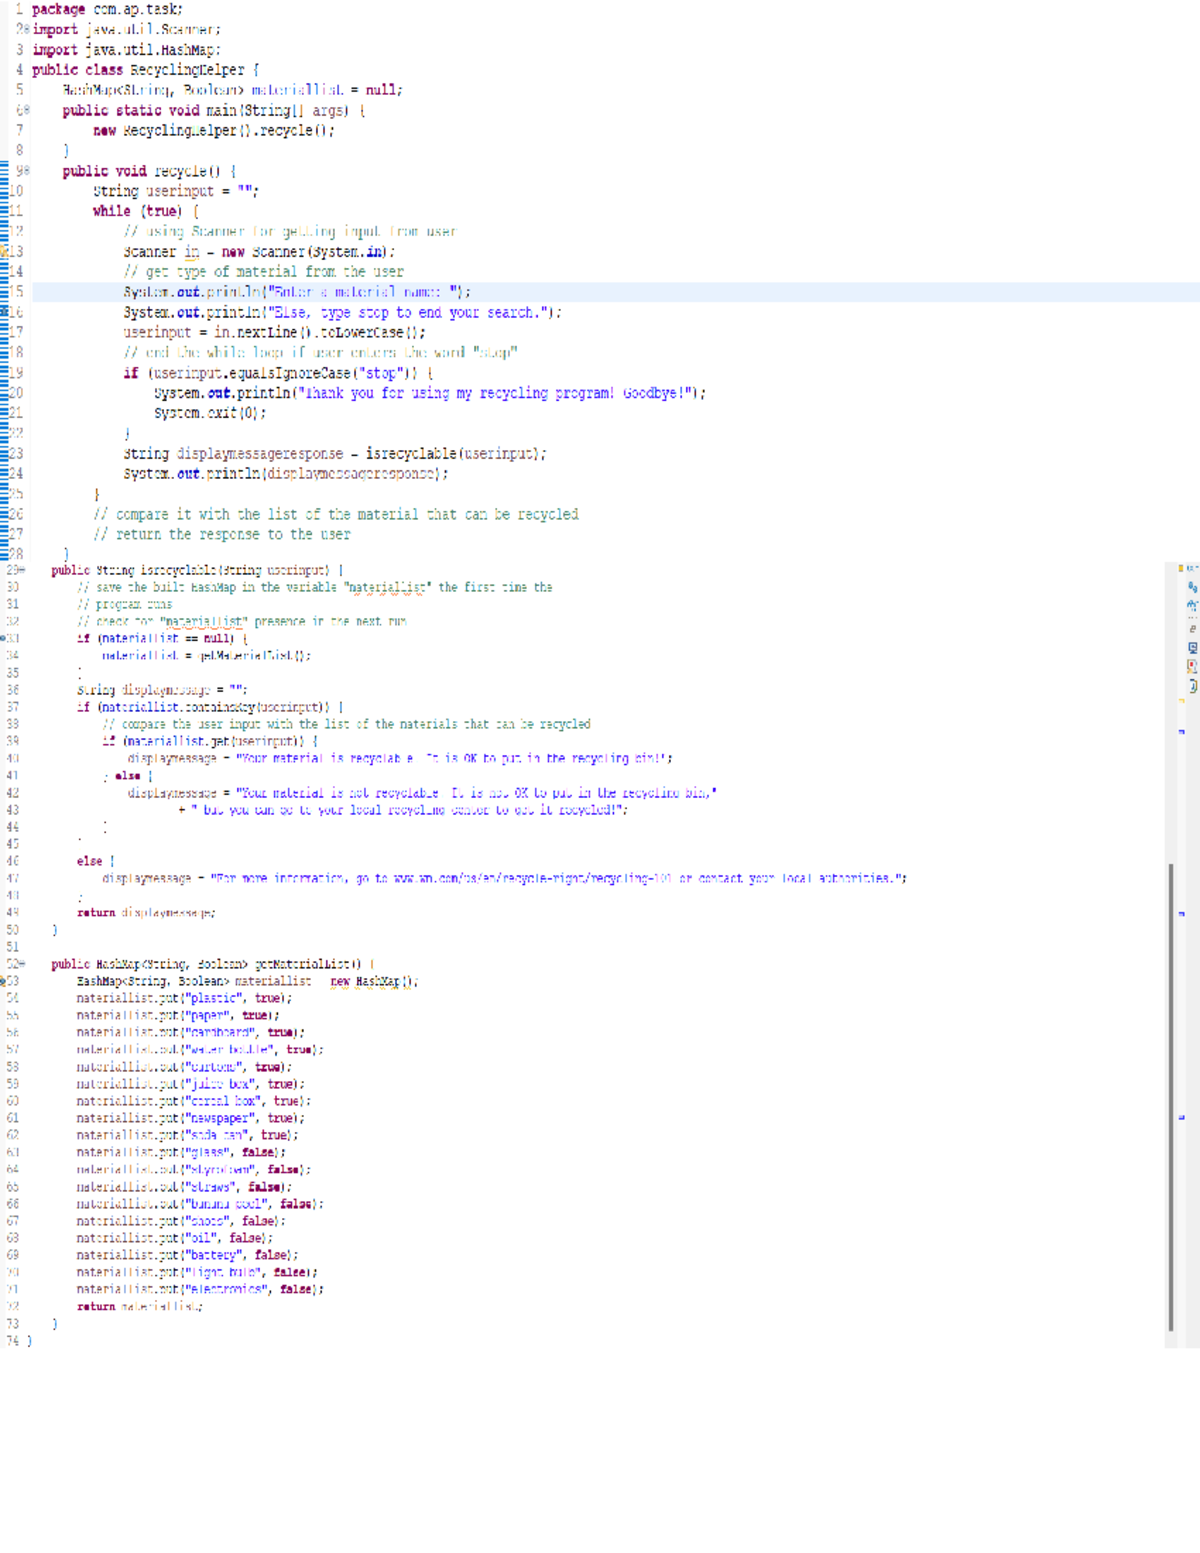Click 'public HashMap<String, Boolean> getMaterialList()' signature
Image resolution: width=1200 pixels, height=1553 pixels.
213,964
